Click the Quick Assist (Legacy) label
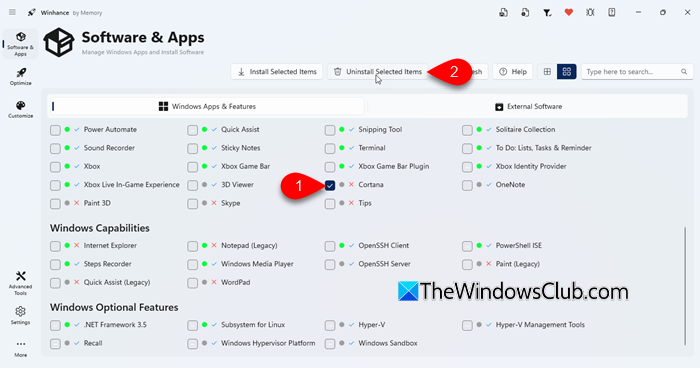The height and width of the screenshot is (369, 700). click(117, 282)
